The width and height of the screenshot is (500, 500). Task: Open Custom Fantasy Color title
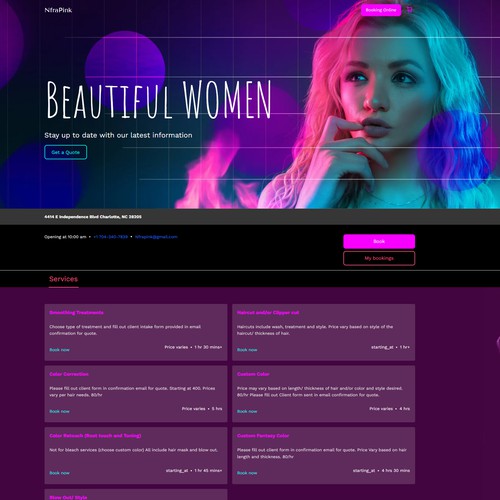263,436
